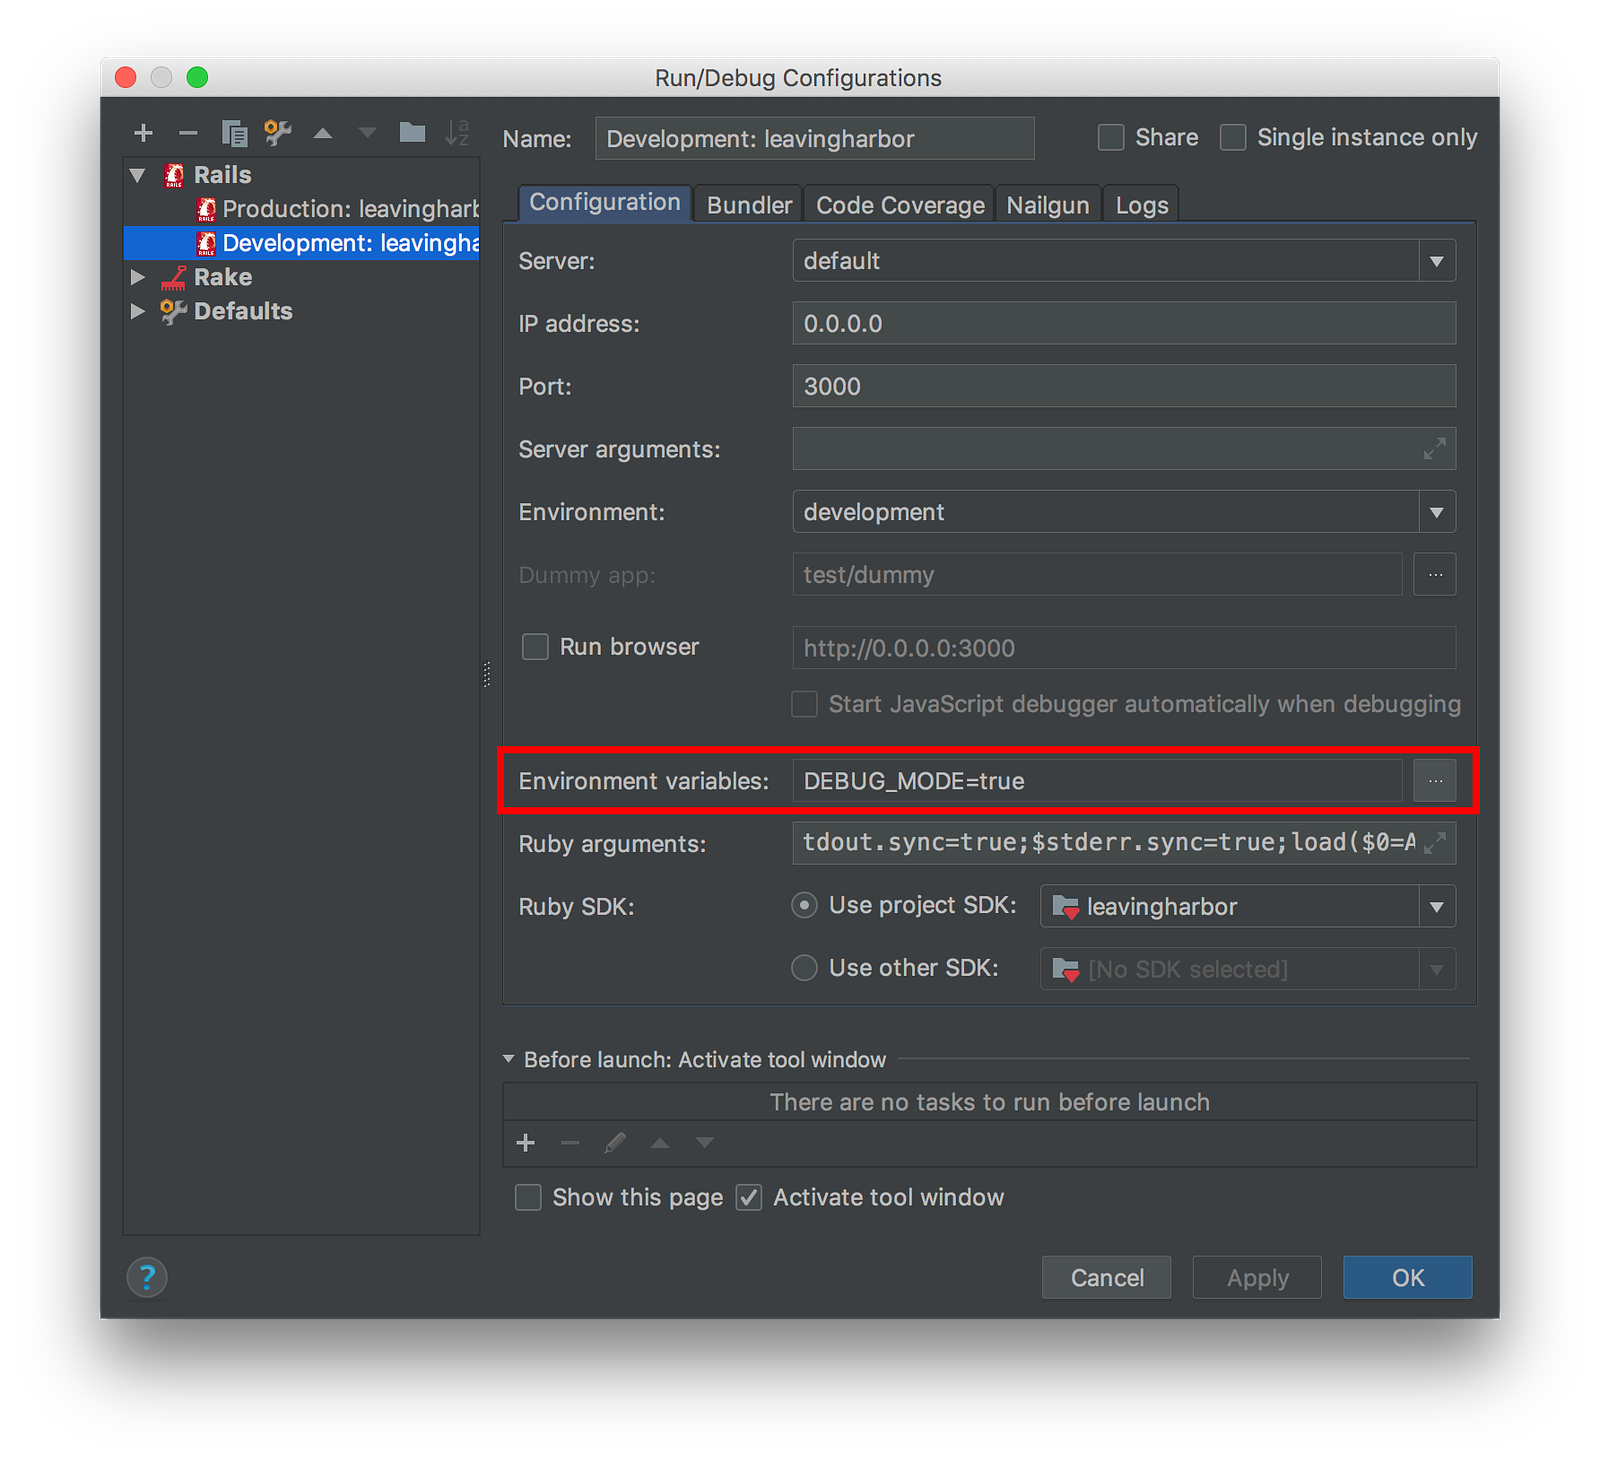This screenshot has width=1600, height=1462.
Task: Create a new configuration folder
Action: tap(412, 131)
